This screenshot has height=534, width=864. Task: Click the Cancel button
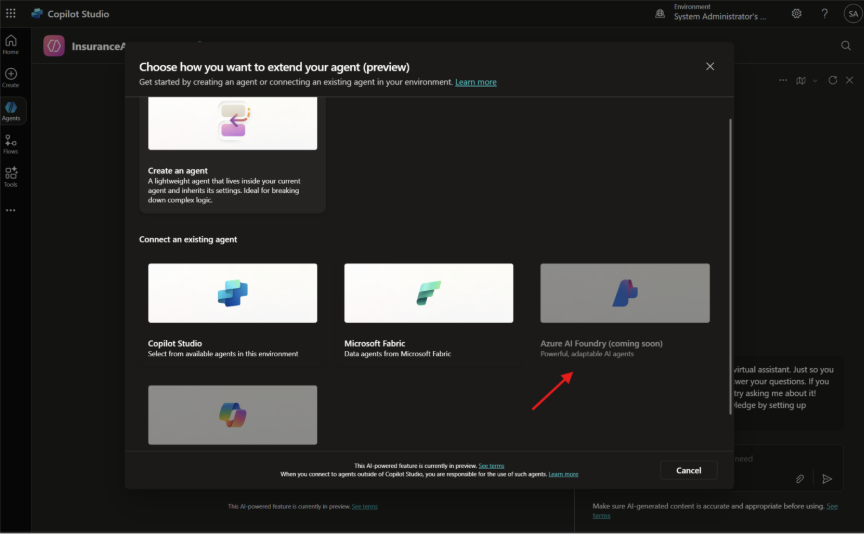689,471
